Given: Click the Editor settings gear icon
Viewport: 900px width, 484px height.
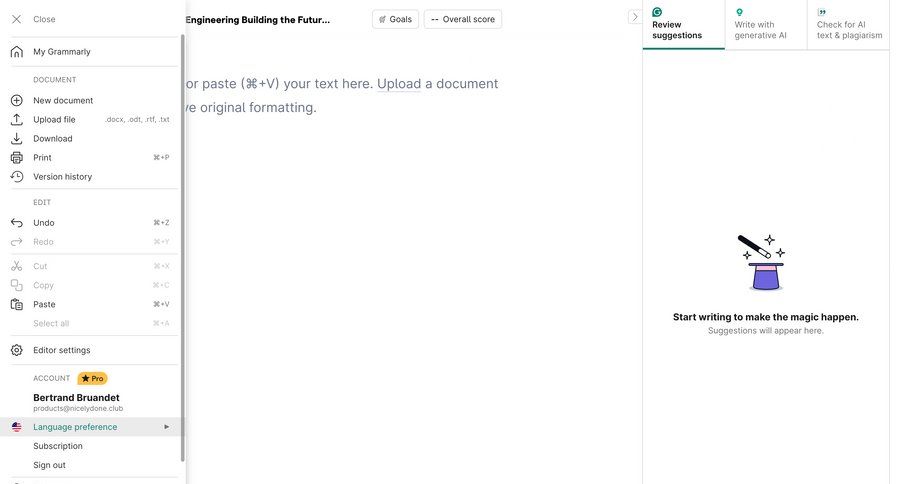Looking at the screenshot, I should [17, 350].
